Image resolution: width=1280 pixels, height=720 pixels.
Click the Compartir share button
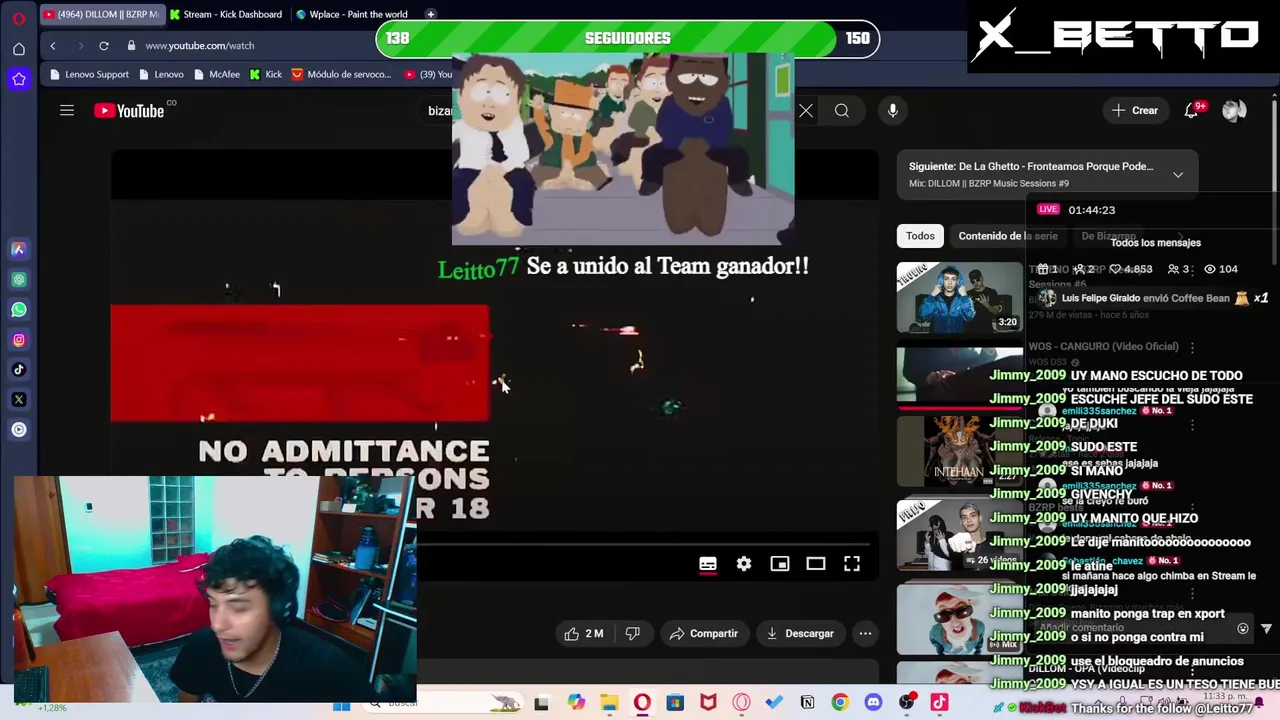[703, 633]
